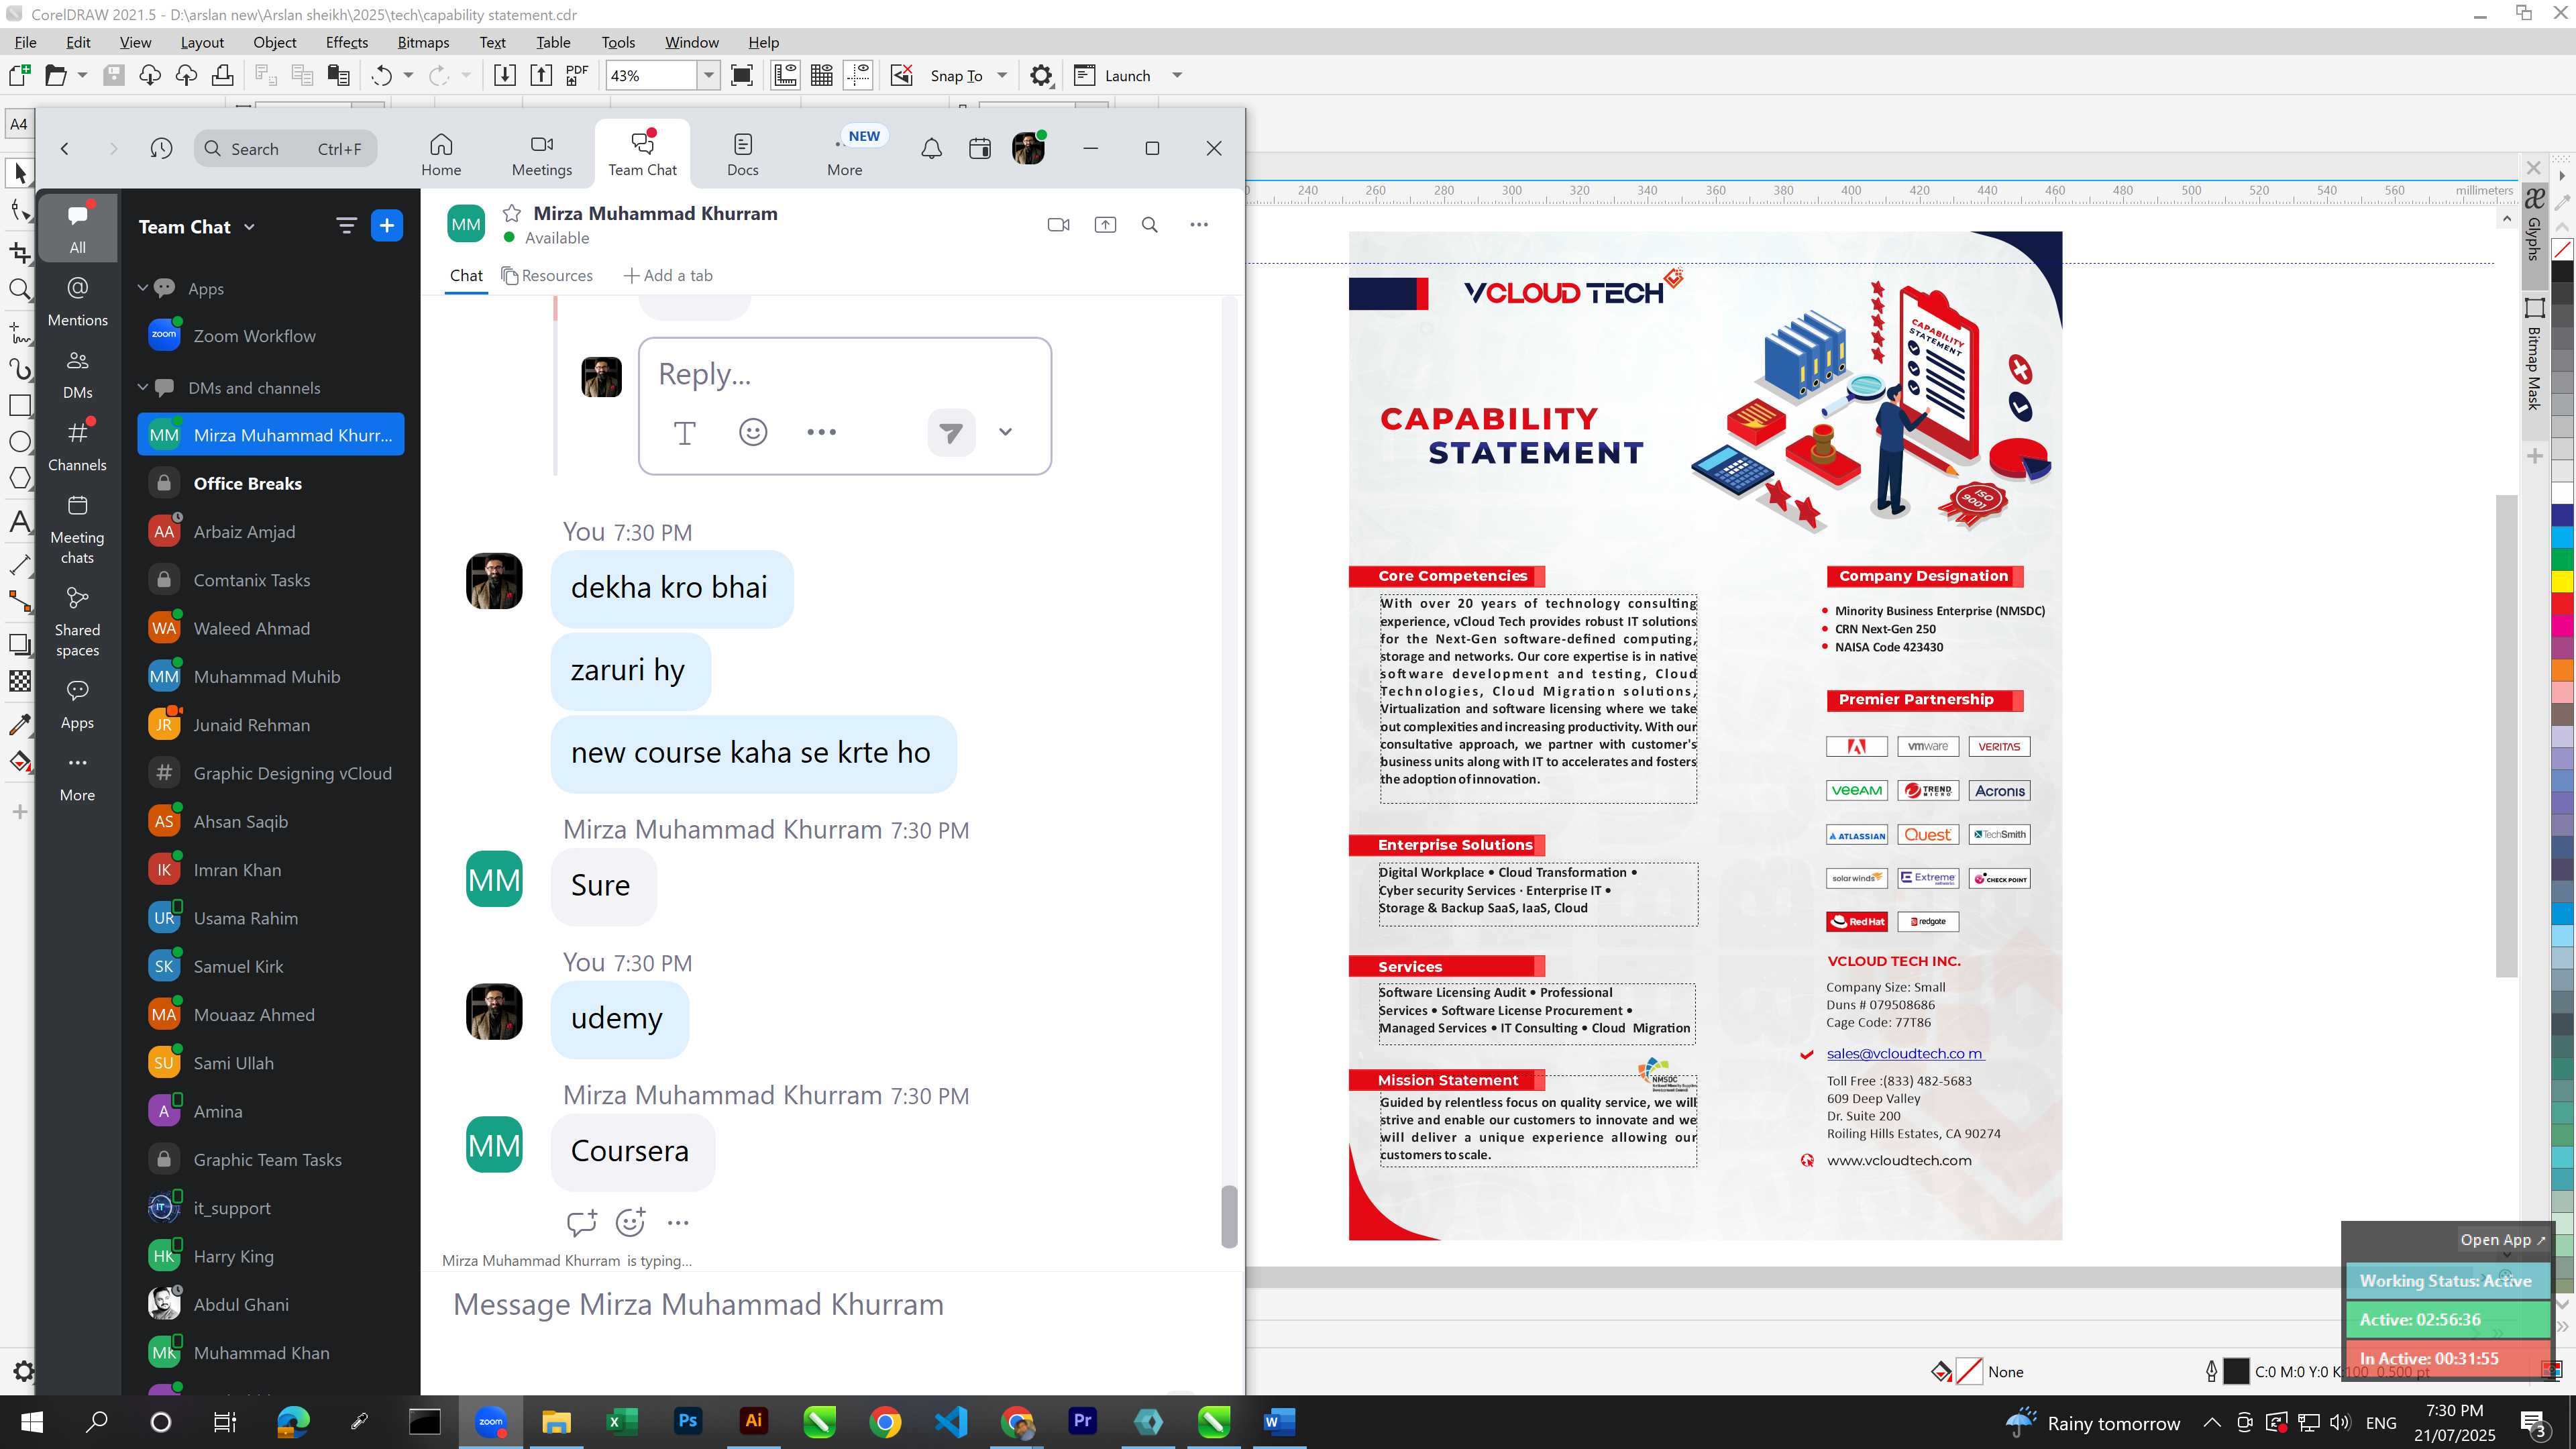Viewport: 2576px width, 1449px height.
Task: Click CorelDRAW Publish to PDF icon
Action: [x=577, y=76]
